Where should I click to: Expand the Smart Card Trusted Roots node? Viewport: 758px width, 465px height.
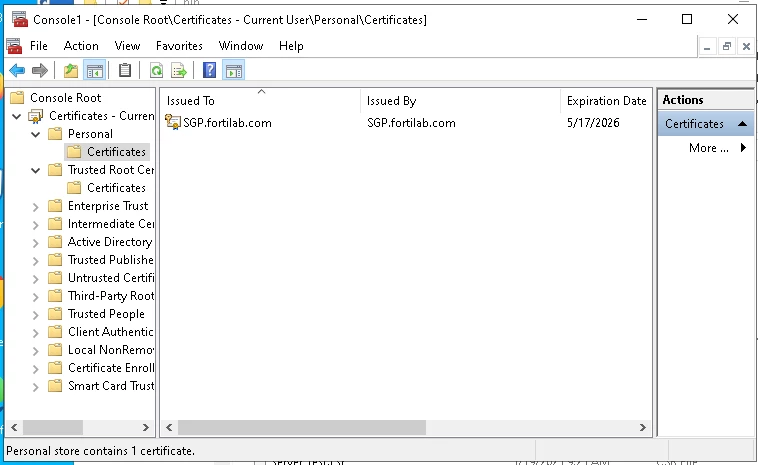[x=35, y=387]
